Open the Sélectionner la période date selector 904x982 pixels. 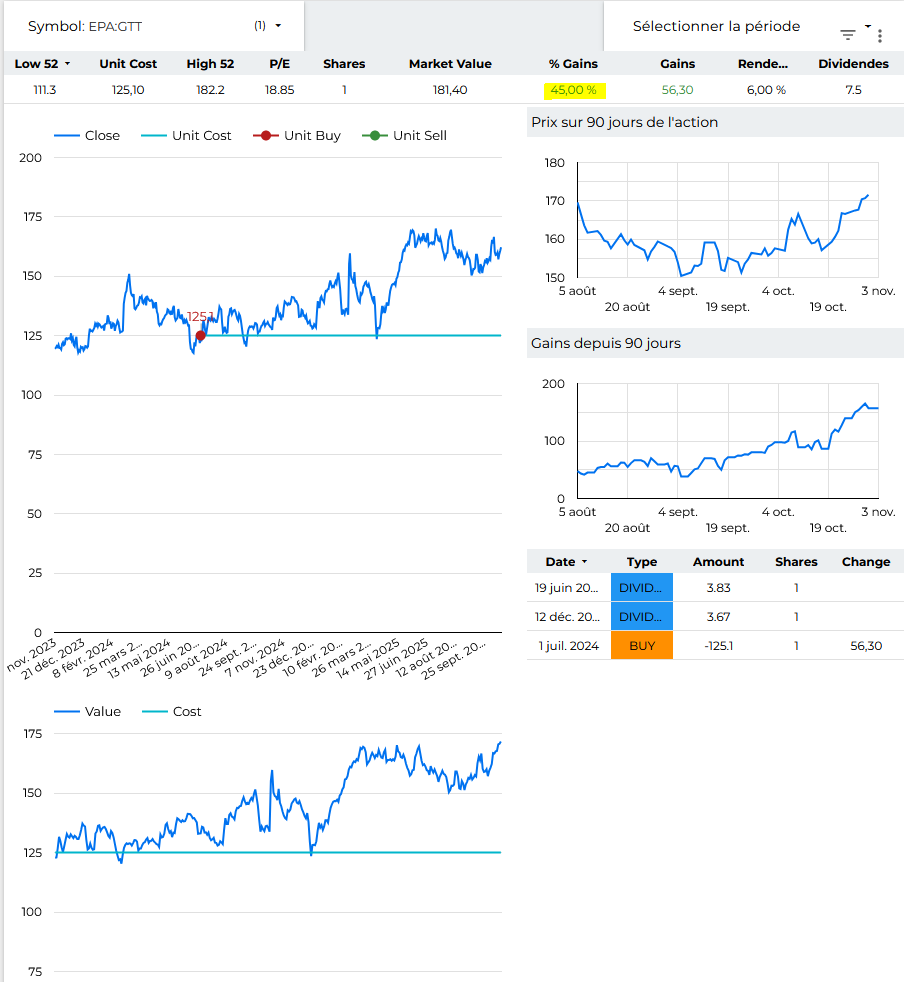pos(716,27)
